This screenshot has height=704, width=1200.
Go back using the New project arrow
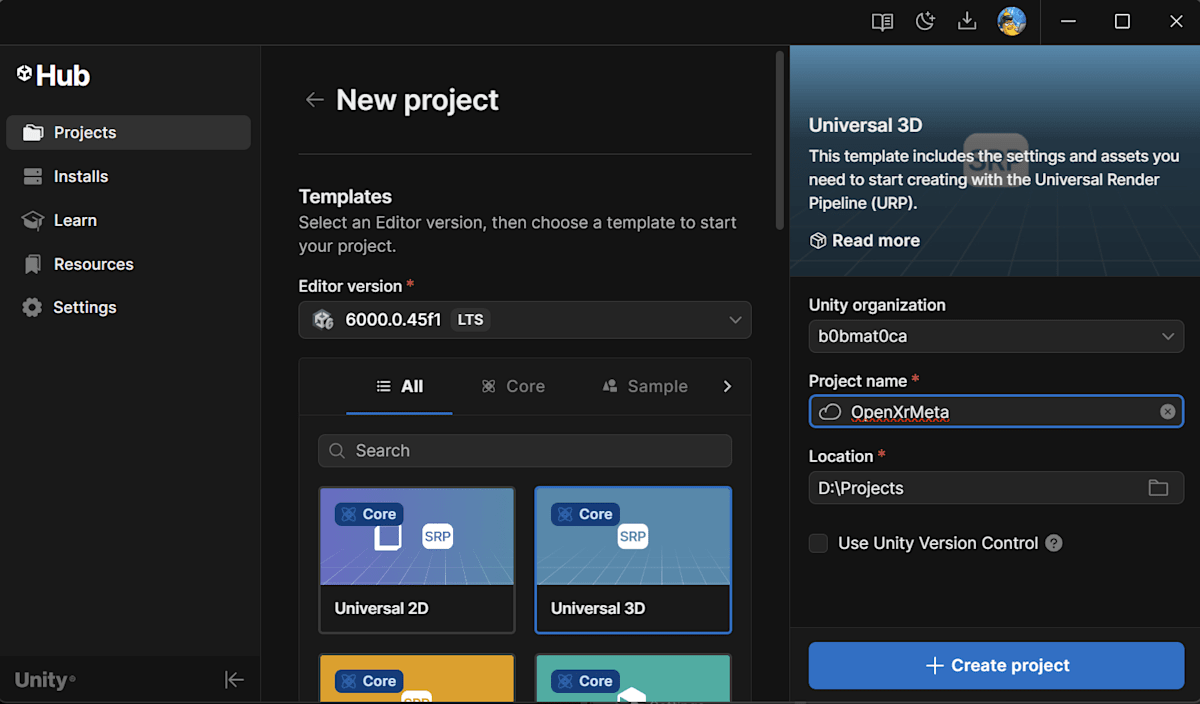pos(314,99)
